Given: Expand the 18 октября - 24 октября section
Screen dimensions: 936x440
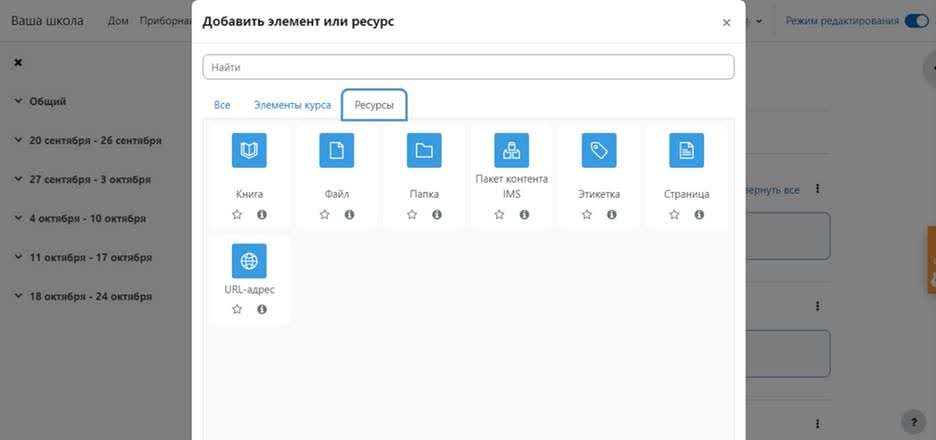Looking at the screenshot, I should tap(18, 296).
